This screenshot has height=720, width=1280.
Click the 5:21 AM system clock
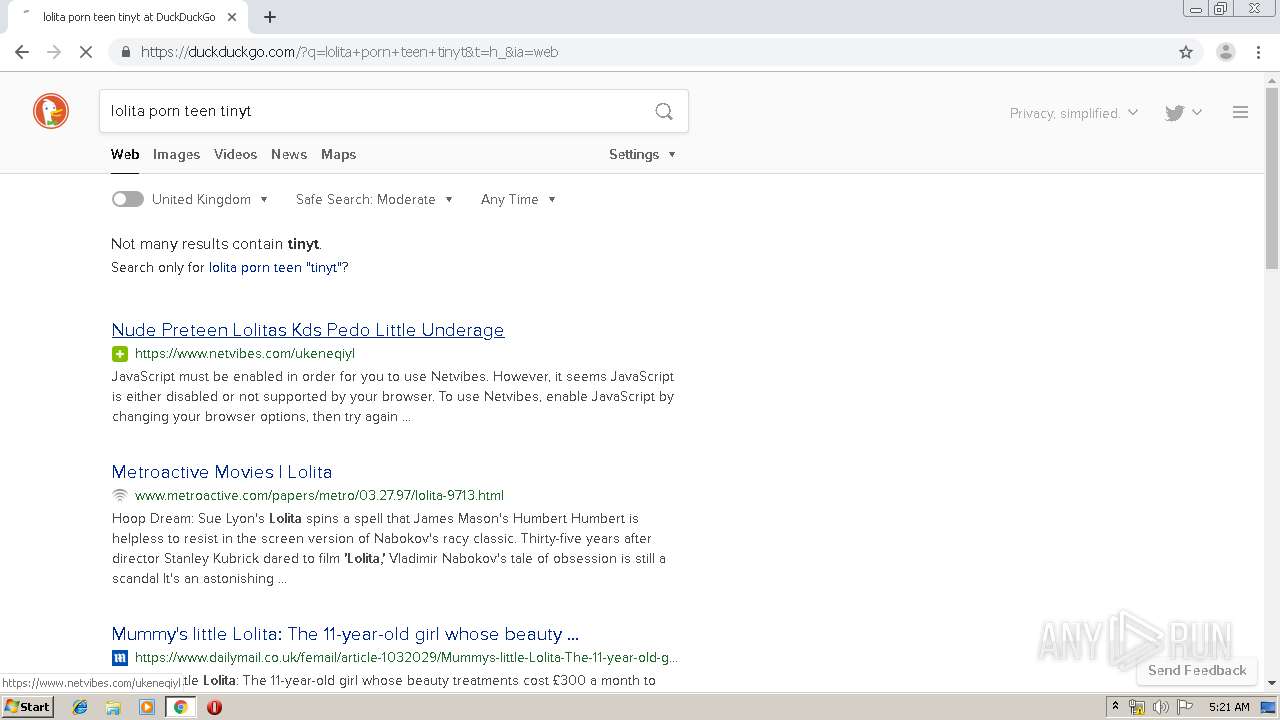click(1229, 707)
